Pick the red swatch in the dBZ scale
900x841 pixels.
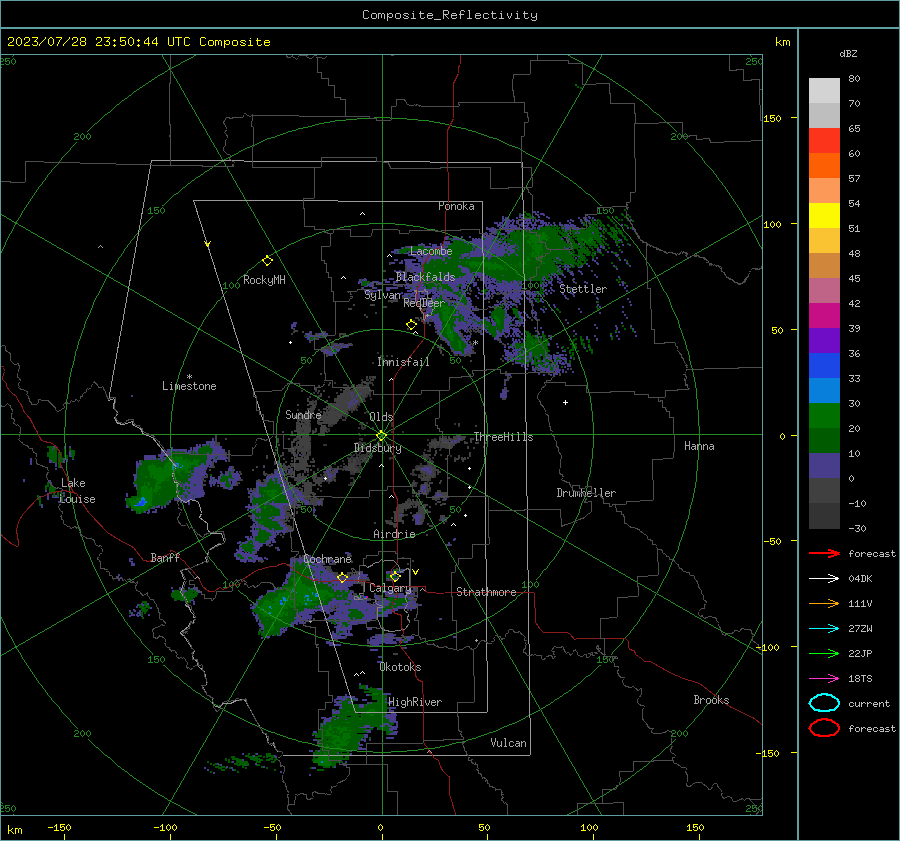point(824,140)
